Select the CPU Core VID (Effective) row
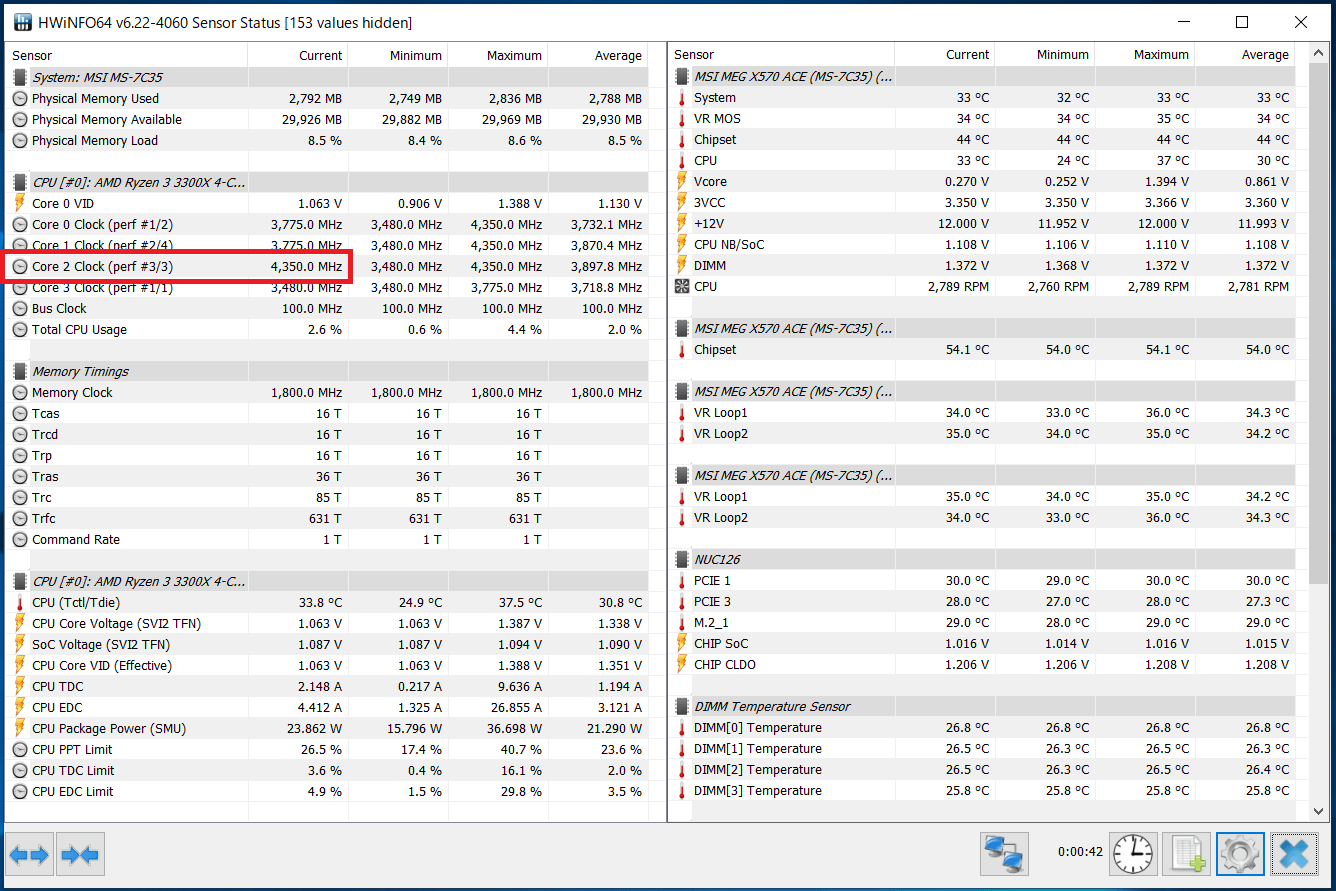The height and width of the screenshot is (891, 1336). pyautogui.click(x=327, y=666)
